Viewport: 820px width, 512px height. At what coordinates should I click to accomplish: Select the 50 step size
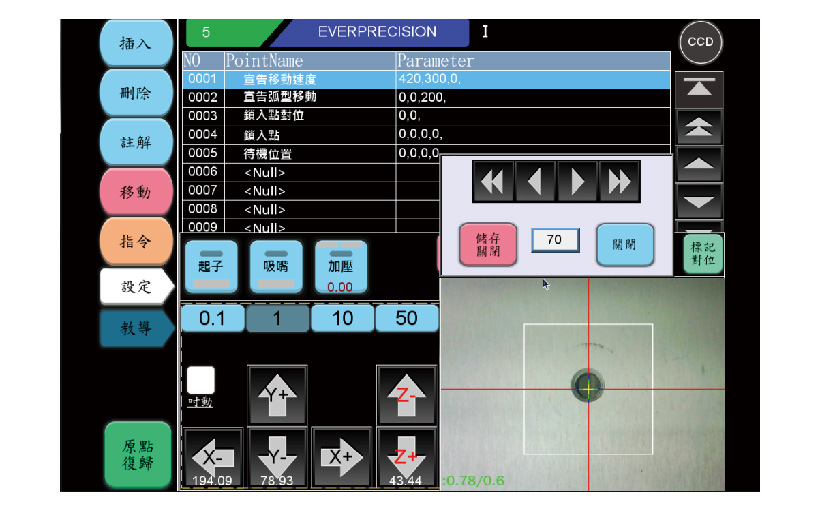tap(407, 319)
